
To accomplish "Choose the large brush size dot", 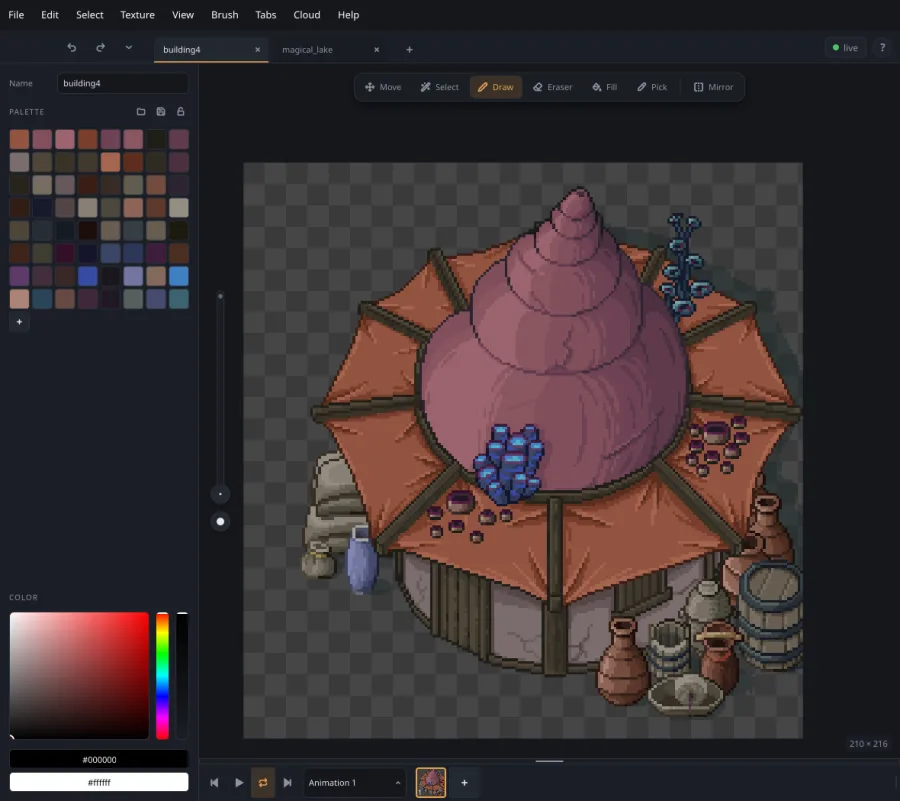I will click(220, 522).
